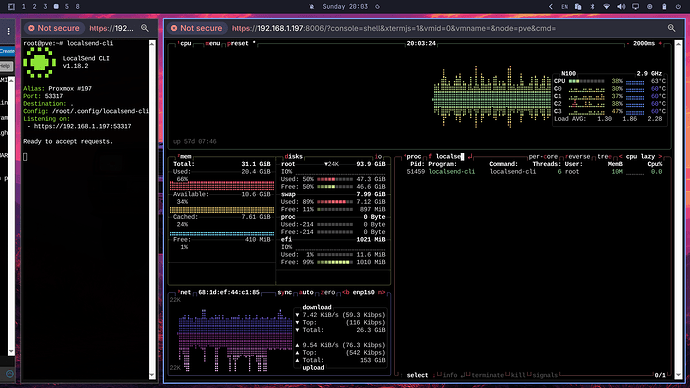Image resolution: width=690 pixels, height=388 pixels.
Task: Decrease the 2000ms update interval
Action: 628,44
